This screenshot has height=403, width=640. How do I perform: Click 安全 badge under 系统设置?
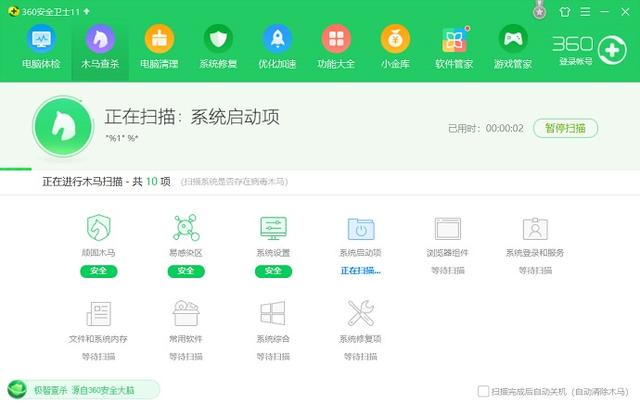coord(273,271)
